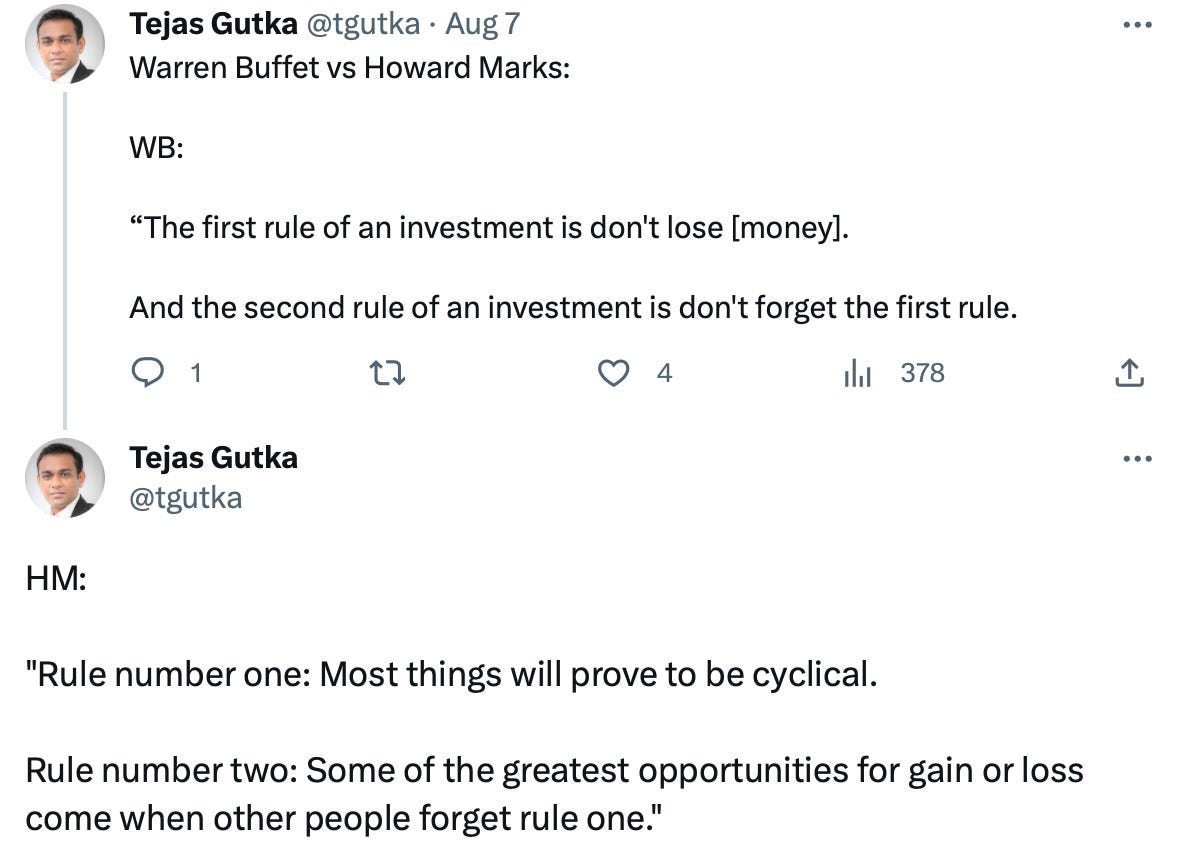Open the reply comment bubble icon
Screen dimensions: 1180x858
coord(148,372)
